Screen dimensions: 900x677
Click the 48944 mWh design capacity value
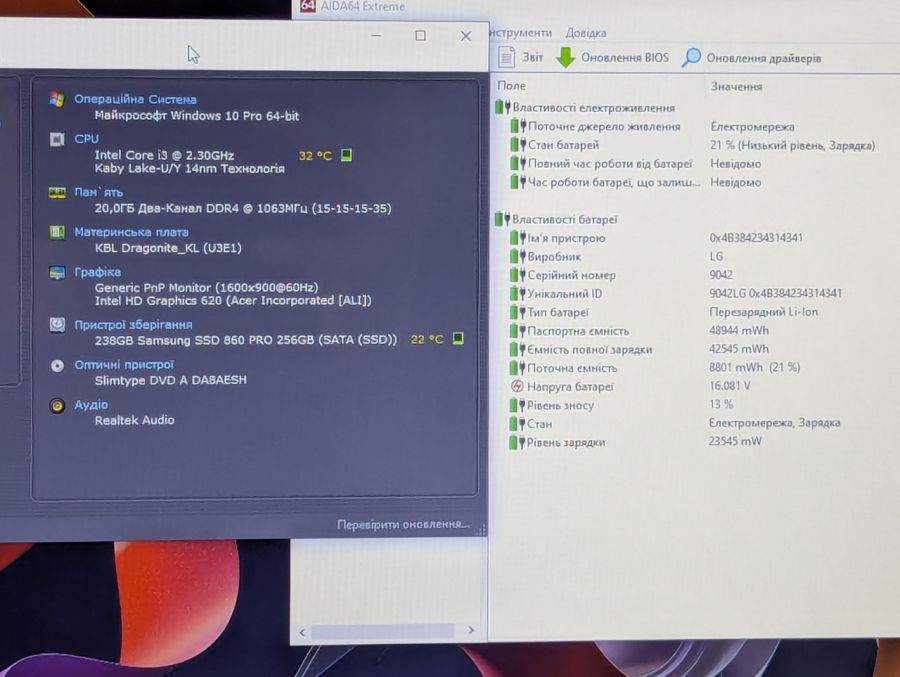[739, 330]
